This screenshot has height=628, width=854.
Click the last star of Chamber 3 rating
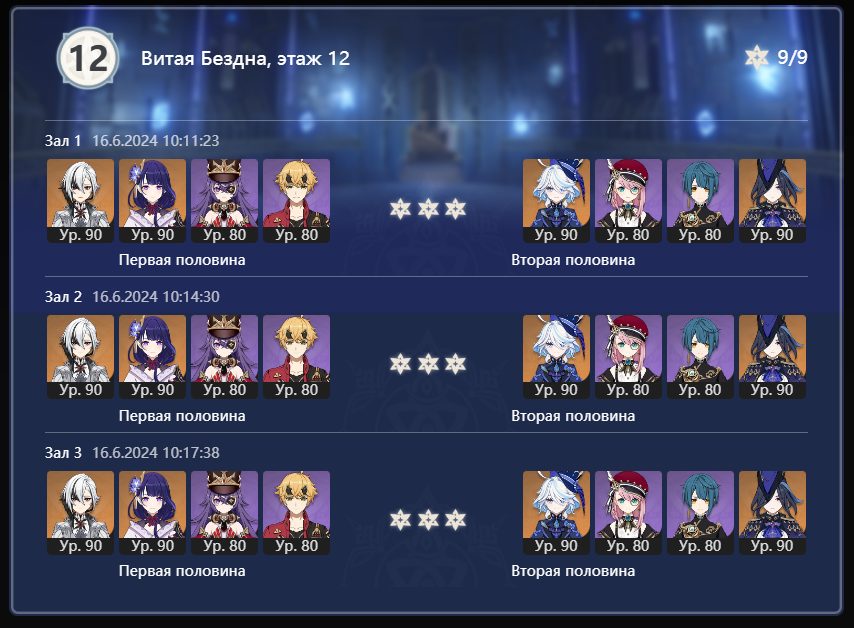[455, 520]
